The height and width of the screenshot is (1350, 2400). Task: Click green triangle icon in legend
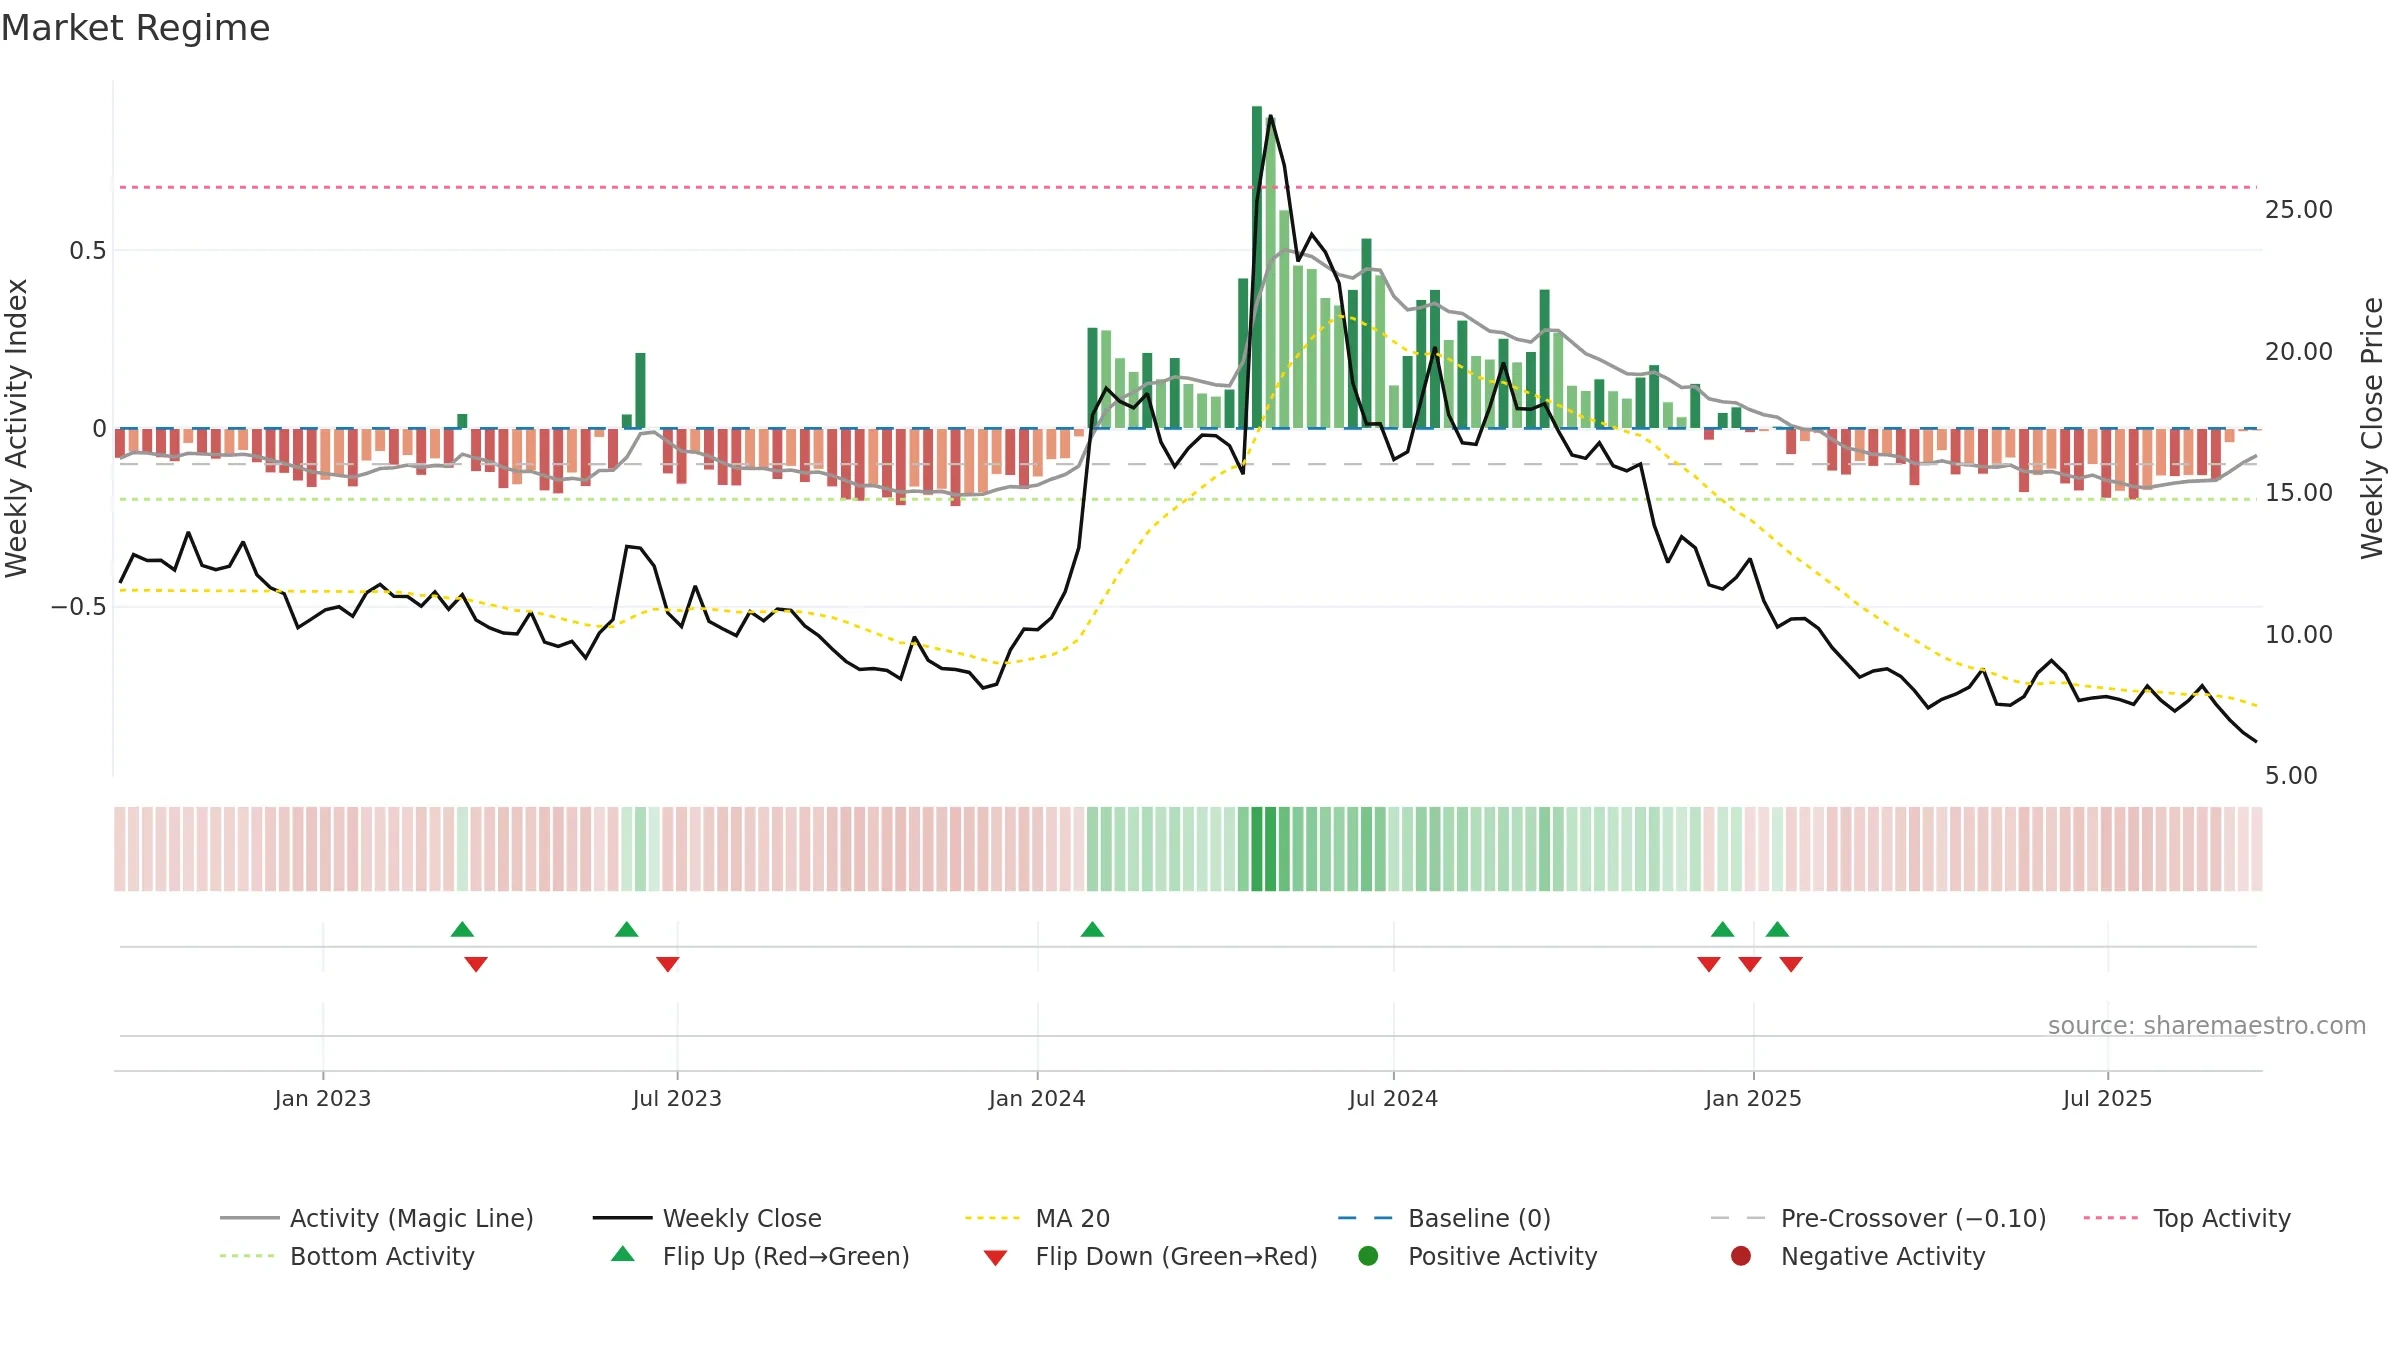pyautogui.click(x=623, y=1254)
